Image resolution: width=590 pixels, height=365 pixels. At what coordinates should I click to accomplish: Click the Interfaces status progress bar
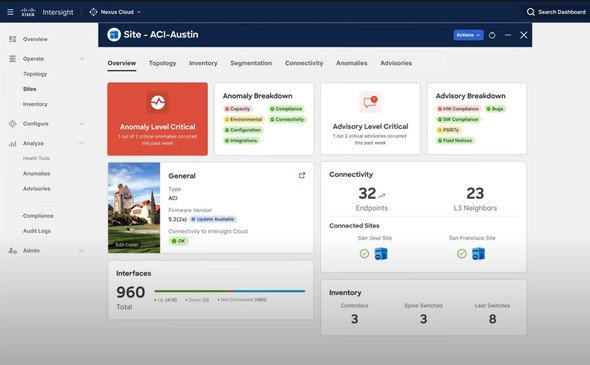230,291
